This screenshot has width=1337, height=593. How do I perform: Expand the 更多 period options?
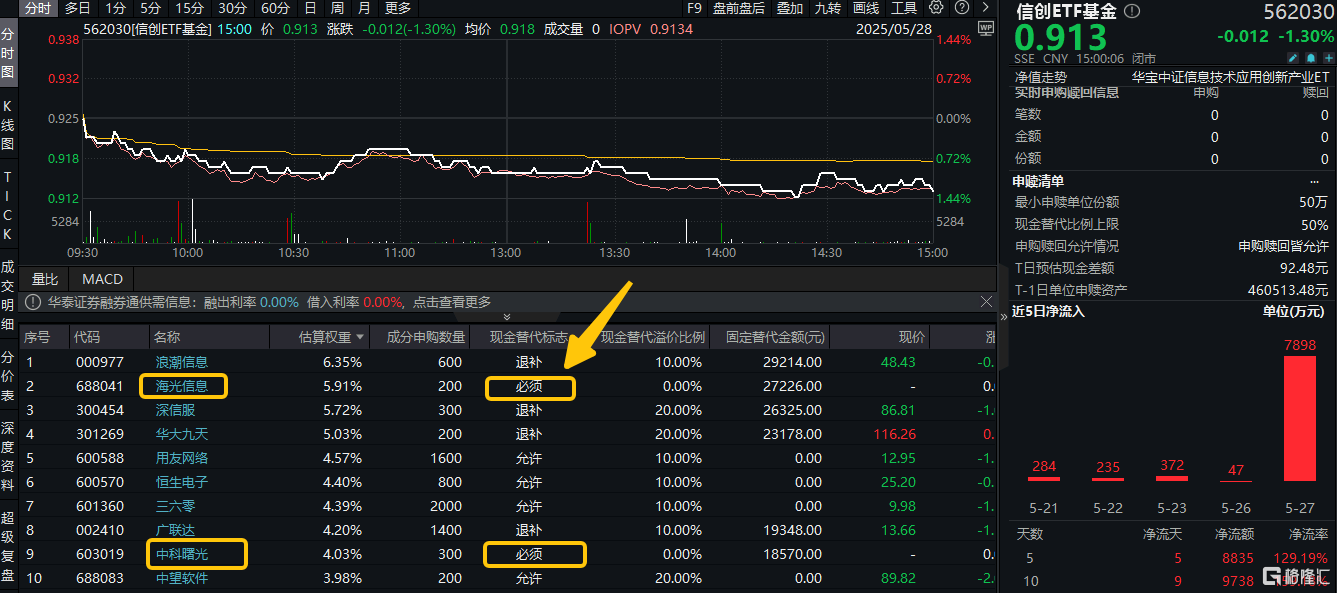(x=397, y=8)
